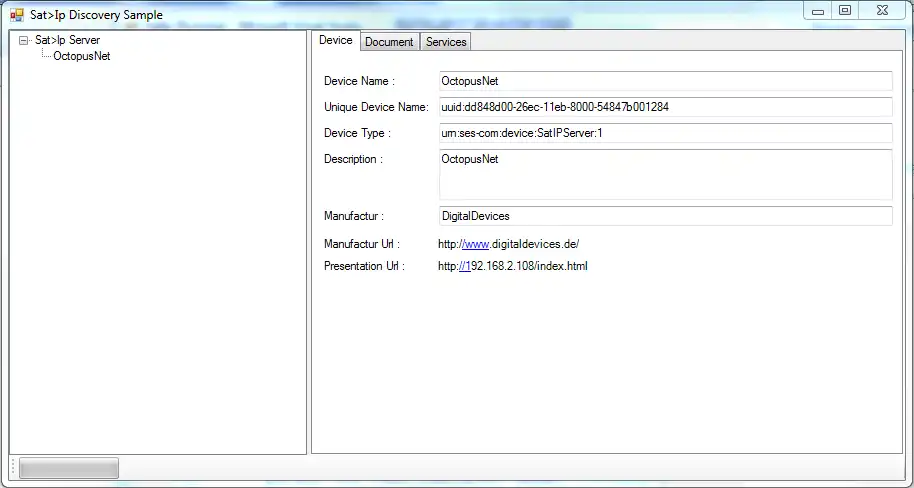The image size is (914, 488).
Task: Click the Manufactur Url label
Action: tap(362, 244)
